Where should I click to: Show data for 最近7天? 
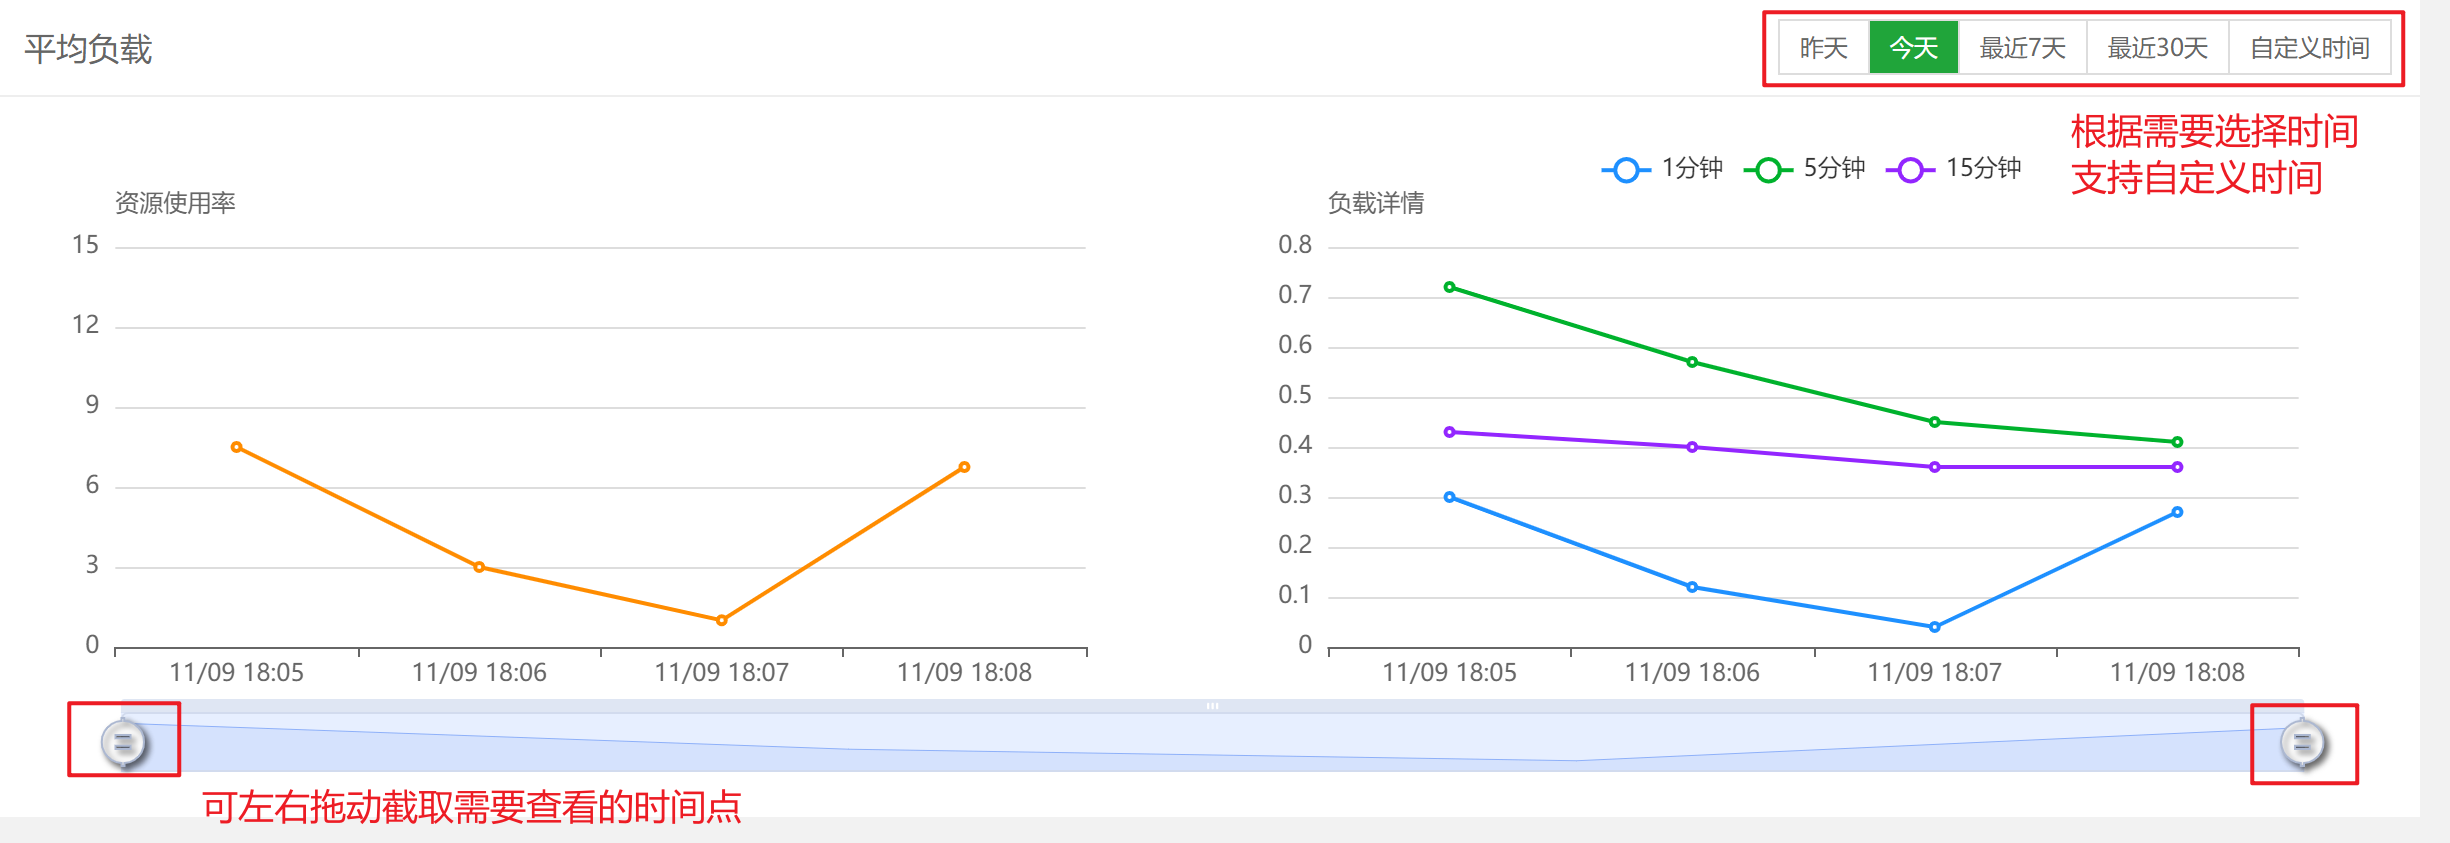click(2022, 48)
